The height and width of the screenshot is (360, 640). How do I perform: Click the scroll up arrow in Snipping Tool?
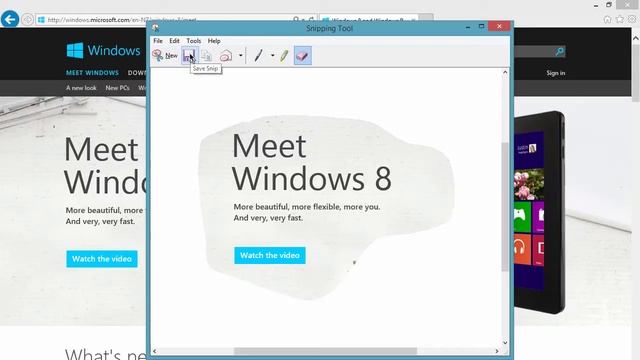tap(505, 72)
